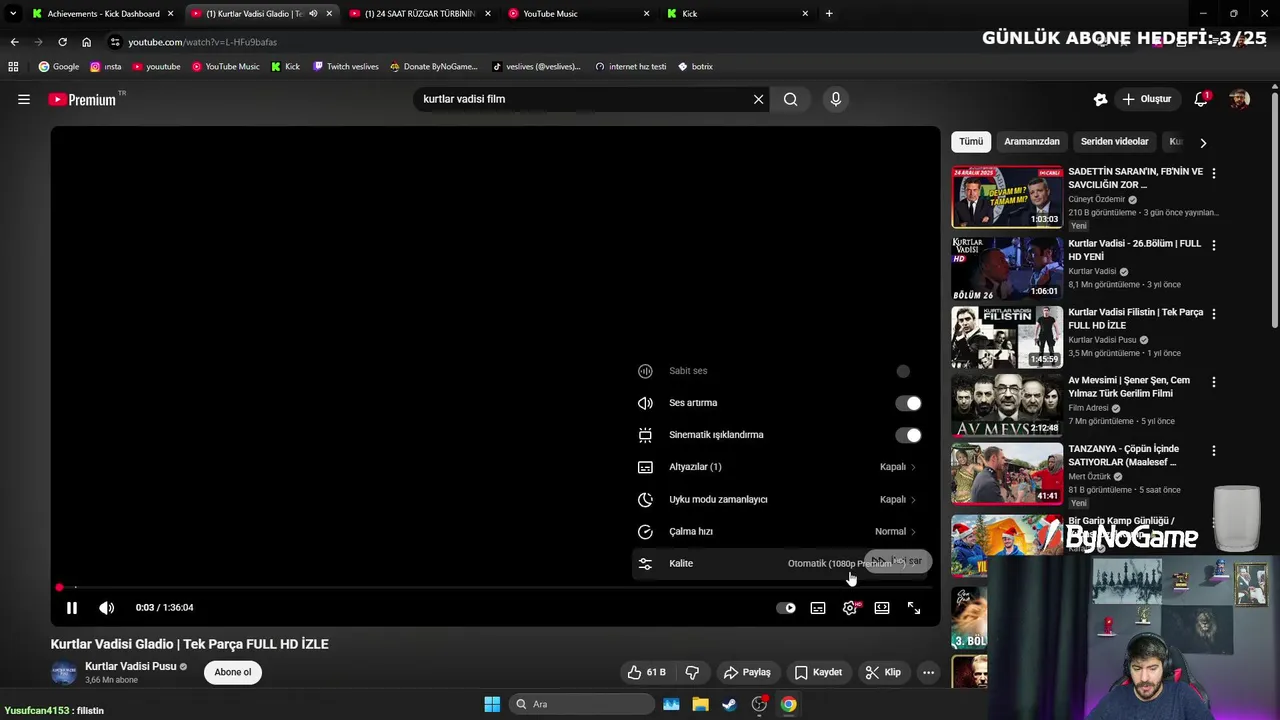
Task: Show more filter chips arrow
Action: [x=1203, y=143]
